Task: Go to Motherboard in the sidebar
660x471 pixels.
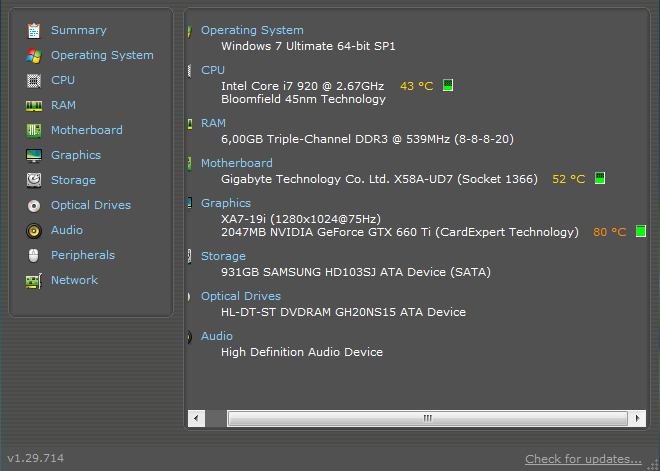Action: (x=87, y=130)
